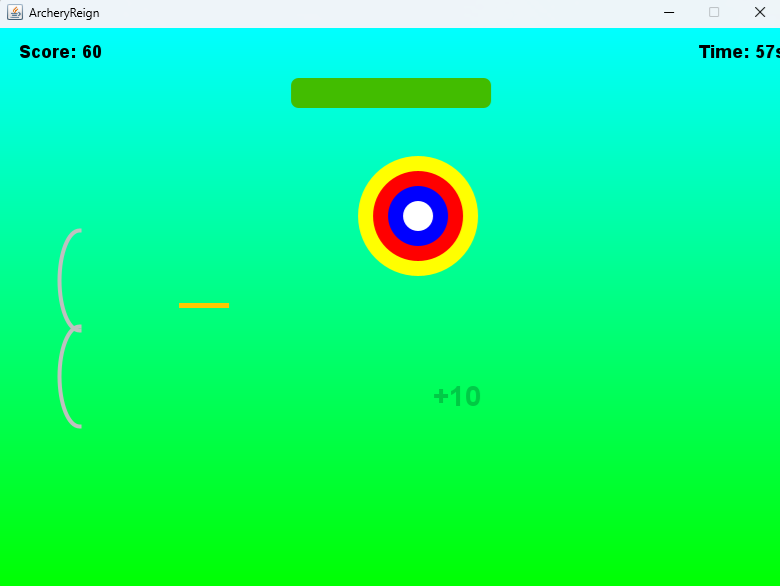Click the floating +10 points text
This screenshot has width=780, height=586.
click(x=457, y=397)
